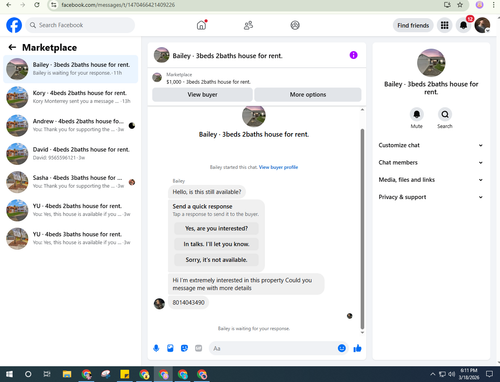Open Windows Task View
The width and height of the screenshot is (500, 382).
click(47, 374)
